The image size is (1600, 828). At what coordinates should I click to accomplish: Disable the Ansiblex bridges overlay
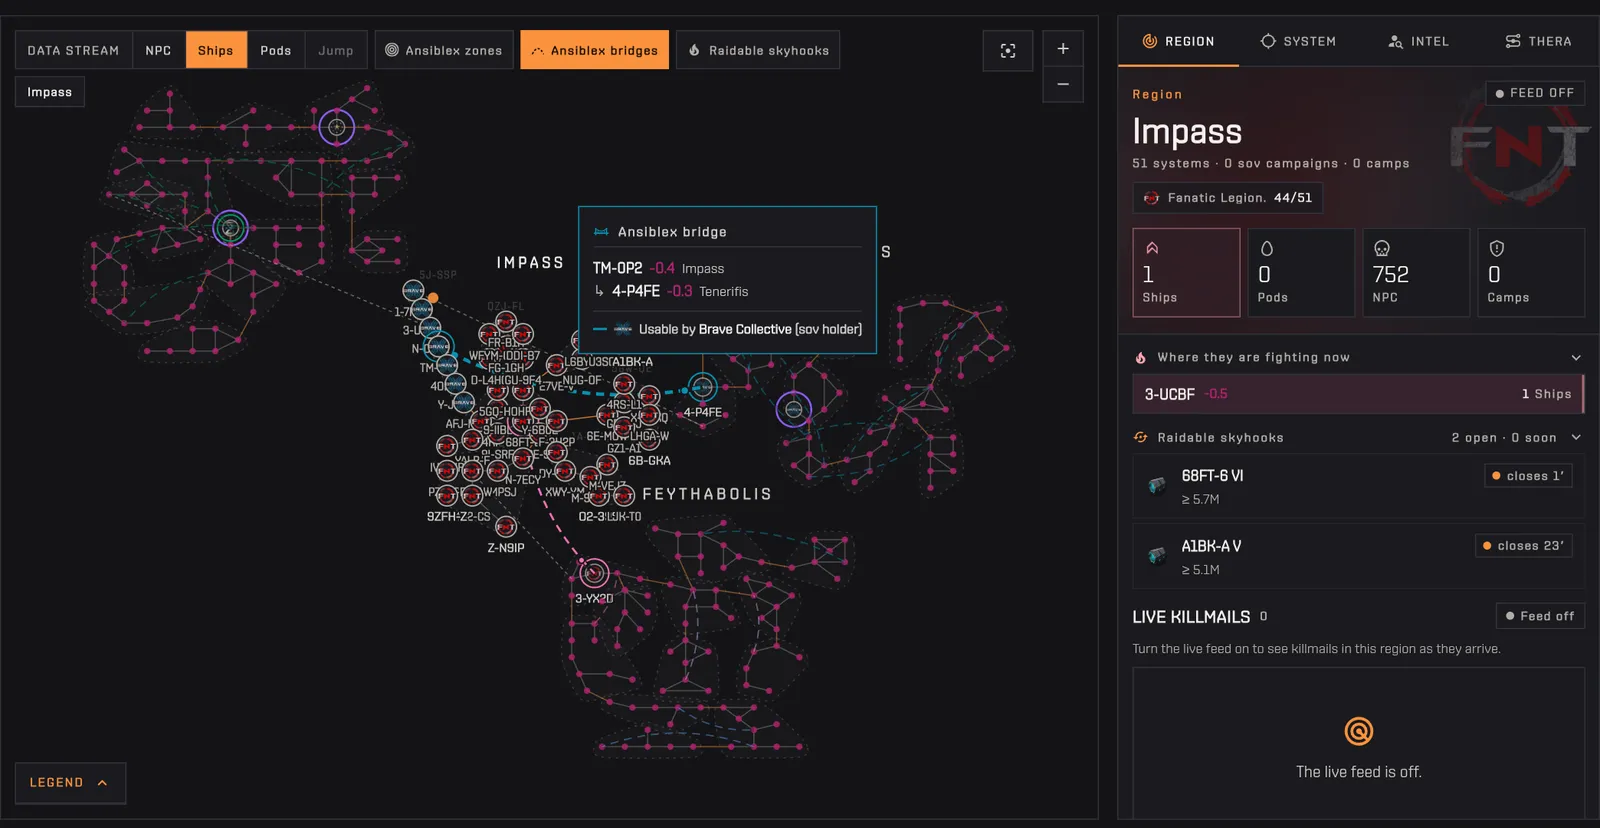click(595, 50)
